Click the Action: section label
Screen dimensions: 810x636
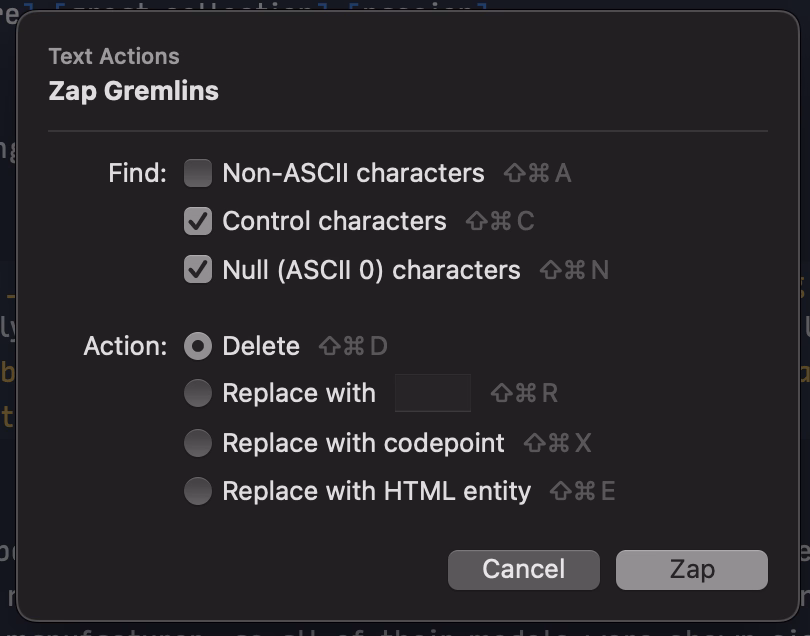click(125, 346)
